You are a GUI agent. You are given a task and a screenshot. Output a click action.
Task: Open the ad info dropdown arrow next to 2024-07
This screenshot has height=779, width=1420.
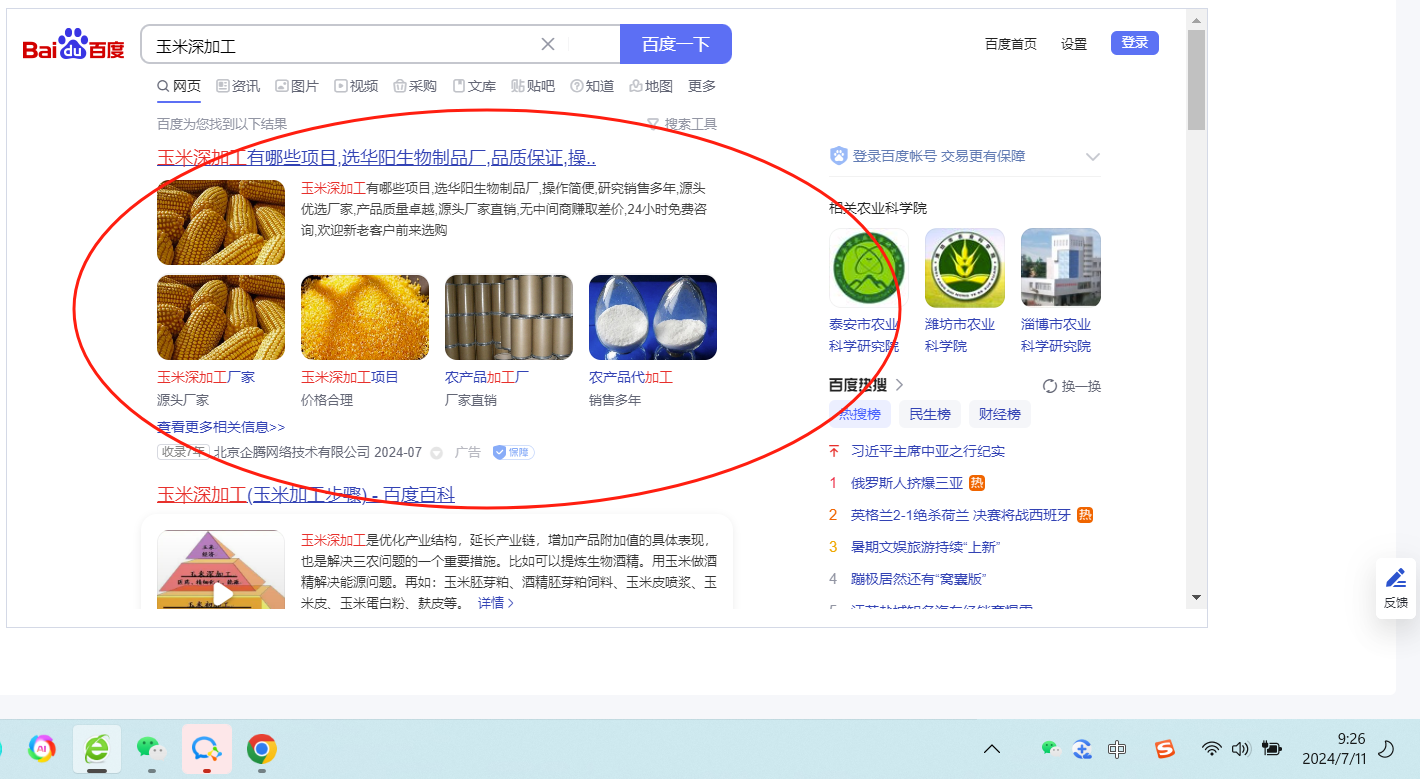(x=436, y=453)
